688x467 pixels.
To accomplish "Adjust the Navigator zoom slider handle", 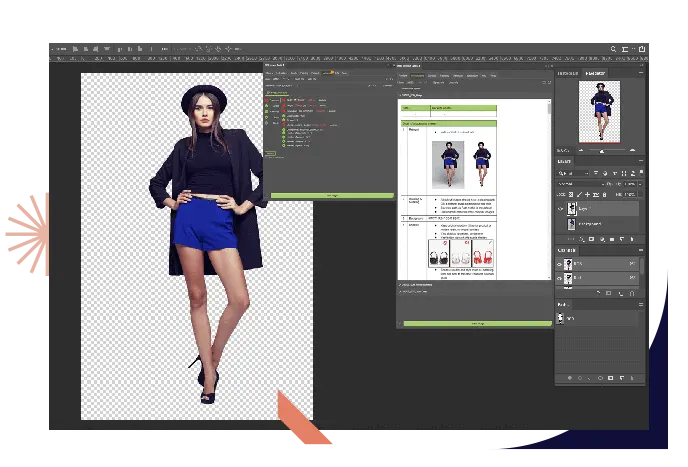I will tap(602, 151).
